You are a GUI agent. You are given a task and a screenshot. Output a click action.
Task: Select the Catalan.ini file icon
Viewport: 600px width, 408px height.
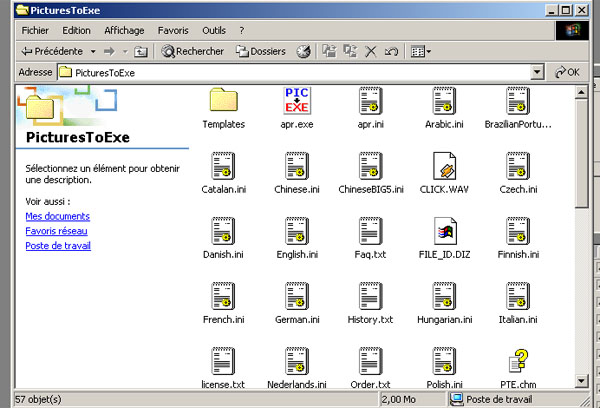coord(223,166)
